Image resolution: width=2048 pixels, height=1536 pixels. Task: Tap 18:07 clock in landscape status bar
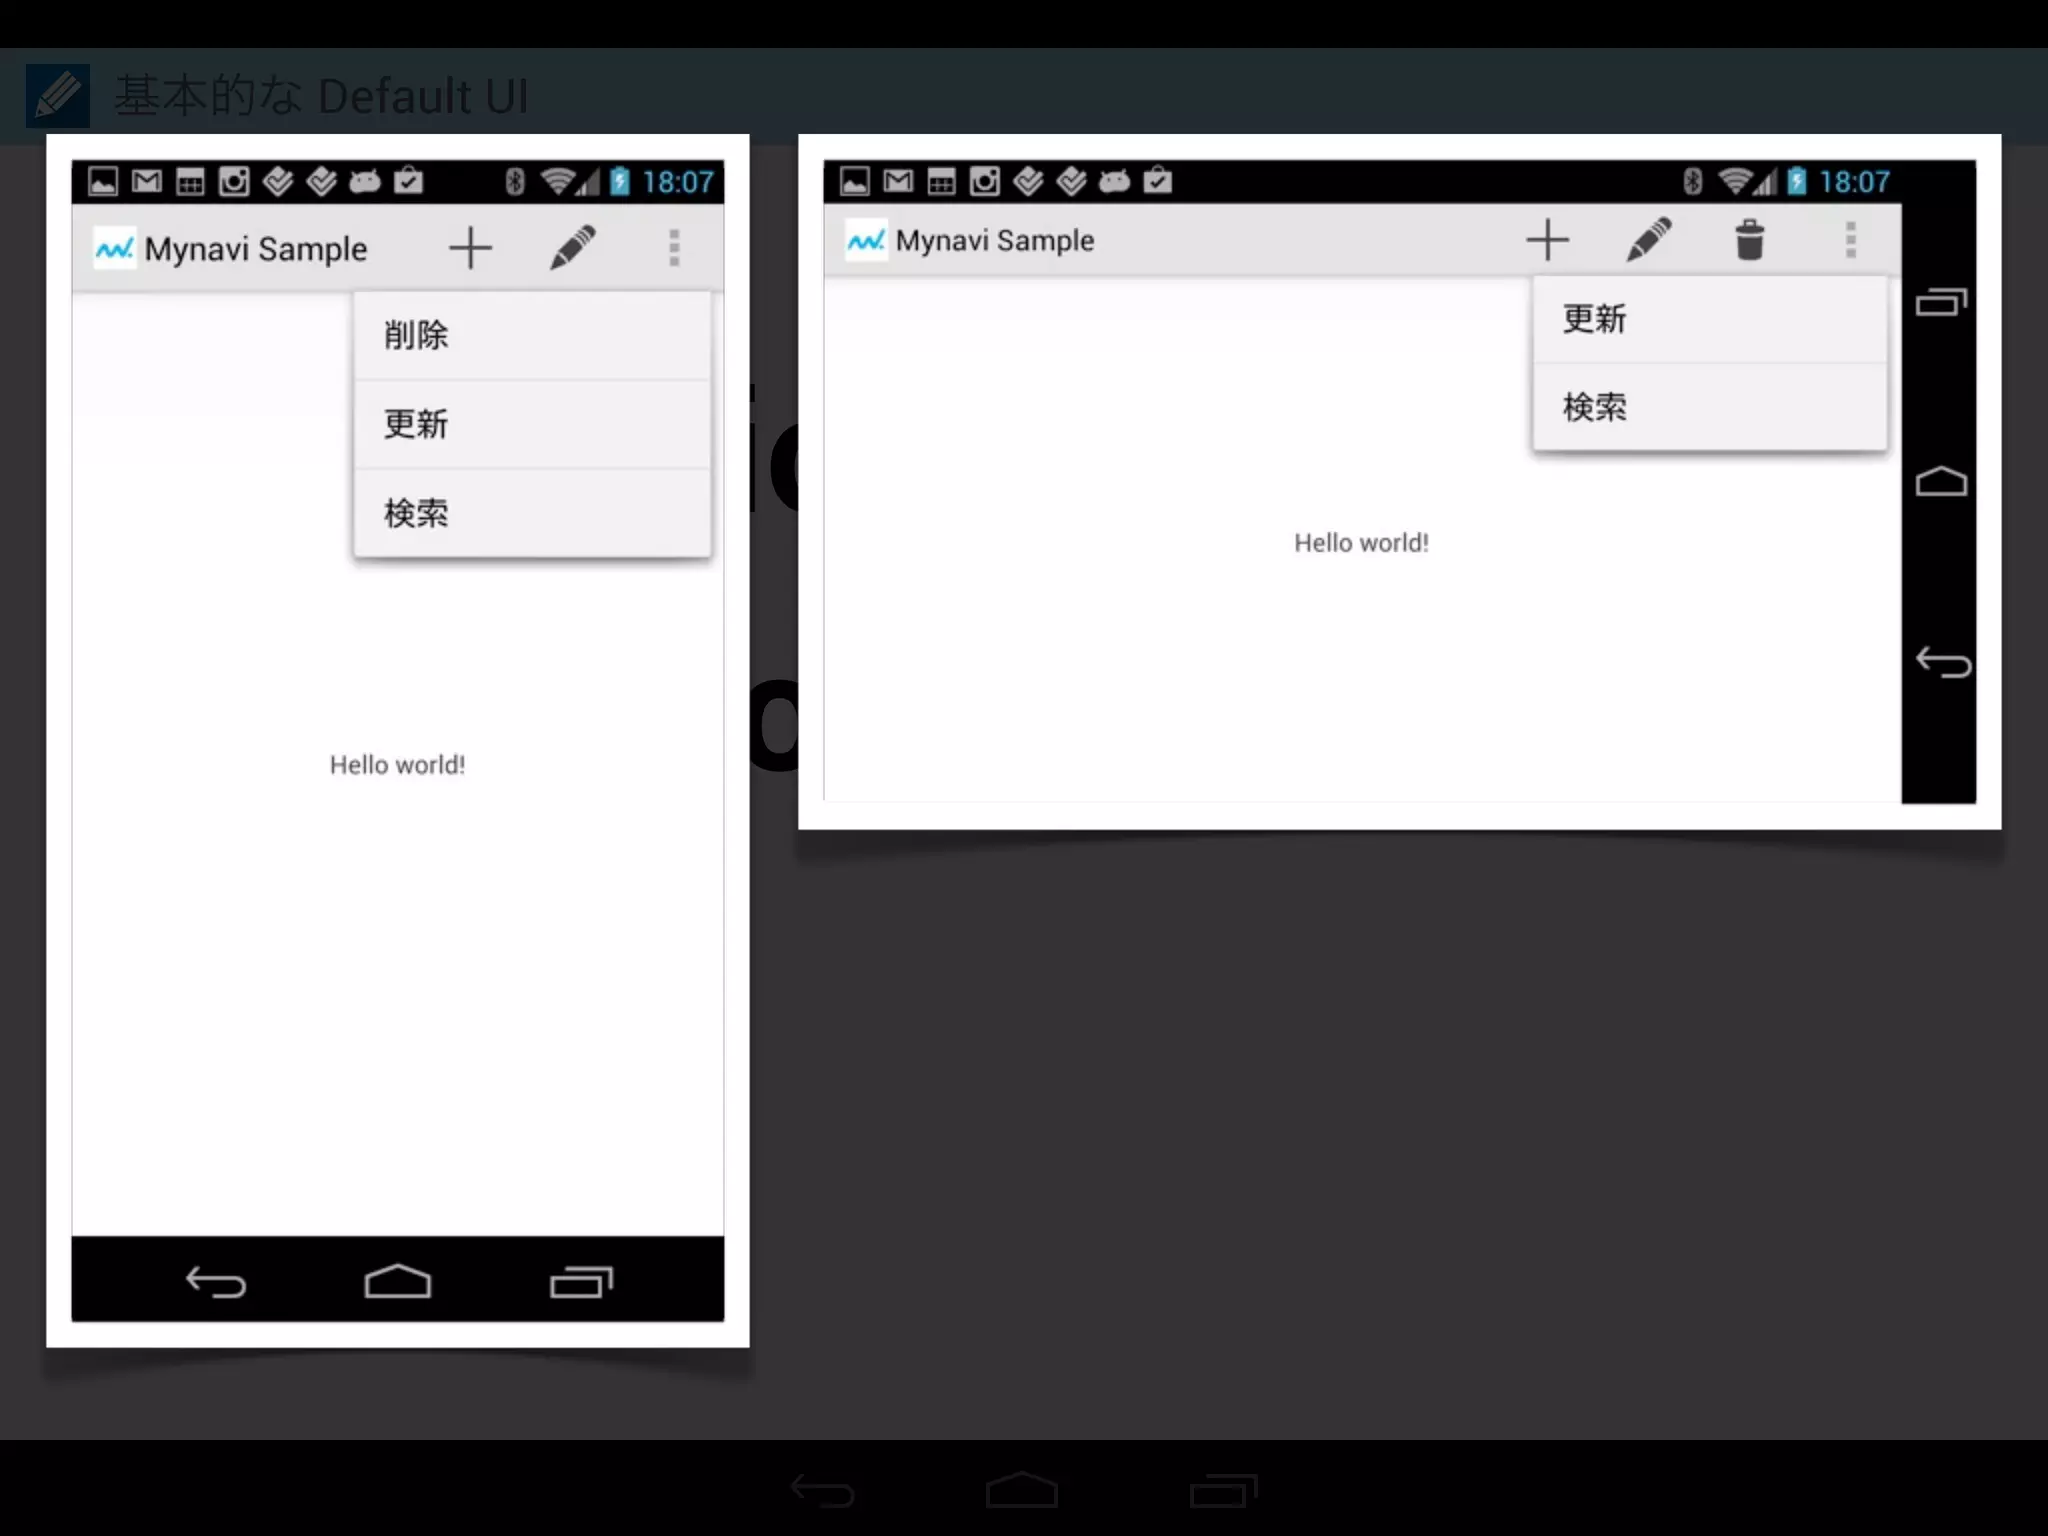(x=1854, y=182)
